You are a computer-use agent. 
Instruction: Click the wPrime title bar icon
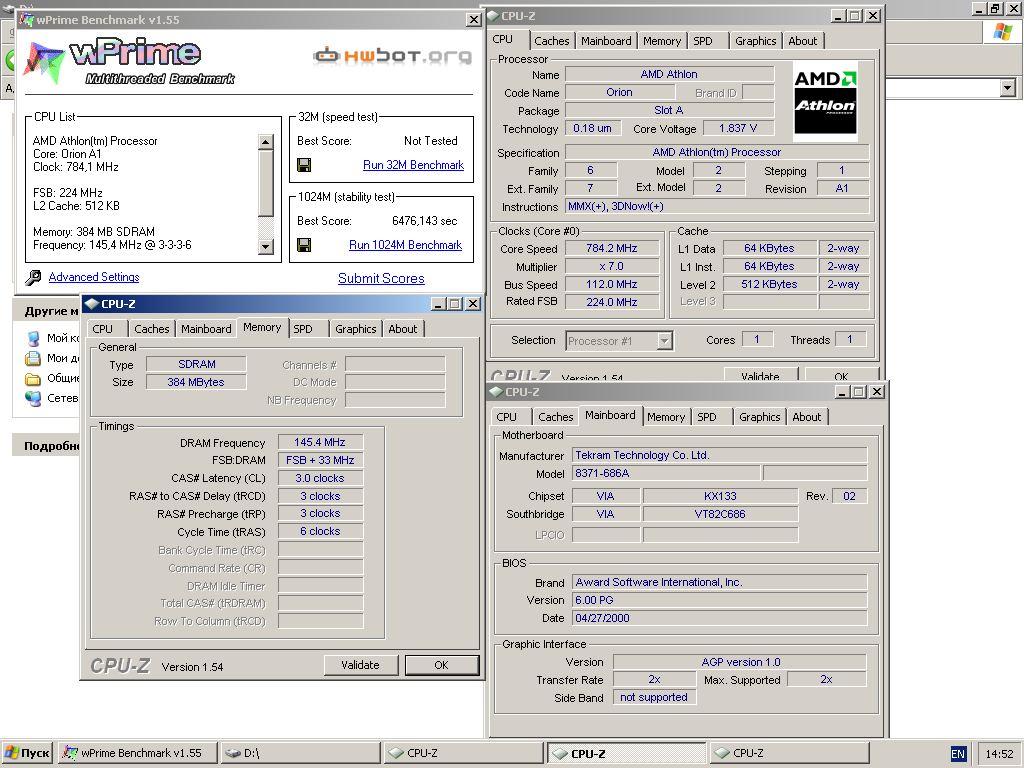pos(27,20)
